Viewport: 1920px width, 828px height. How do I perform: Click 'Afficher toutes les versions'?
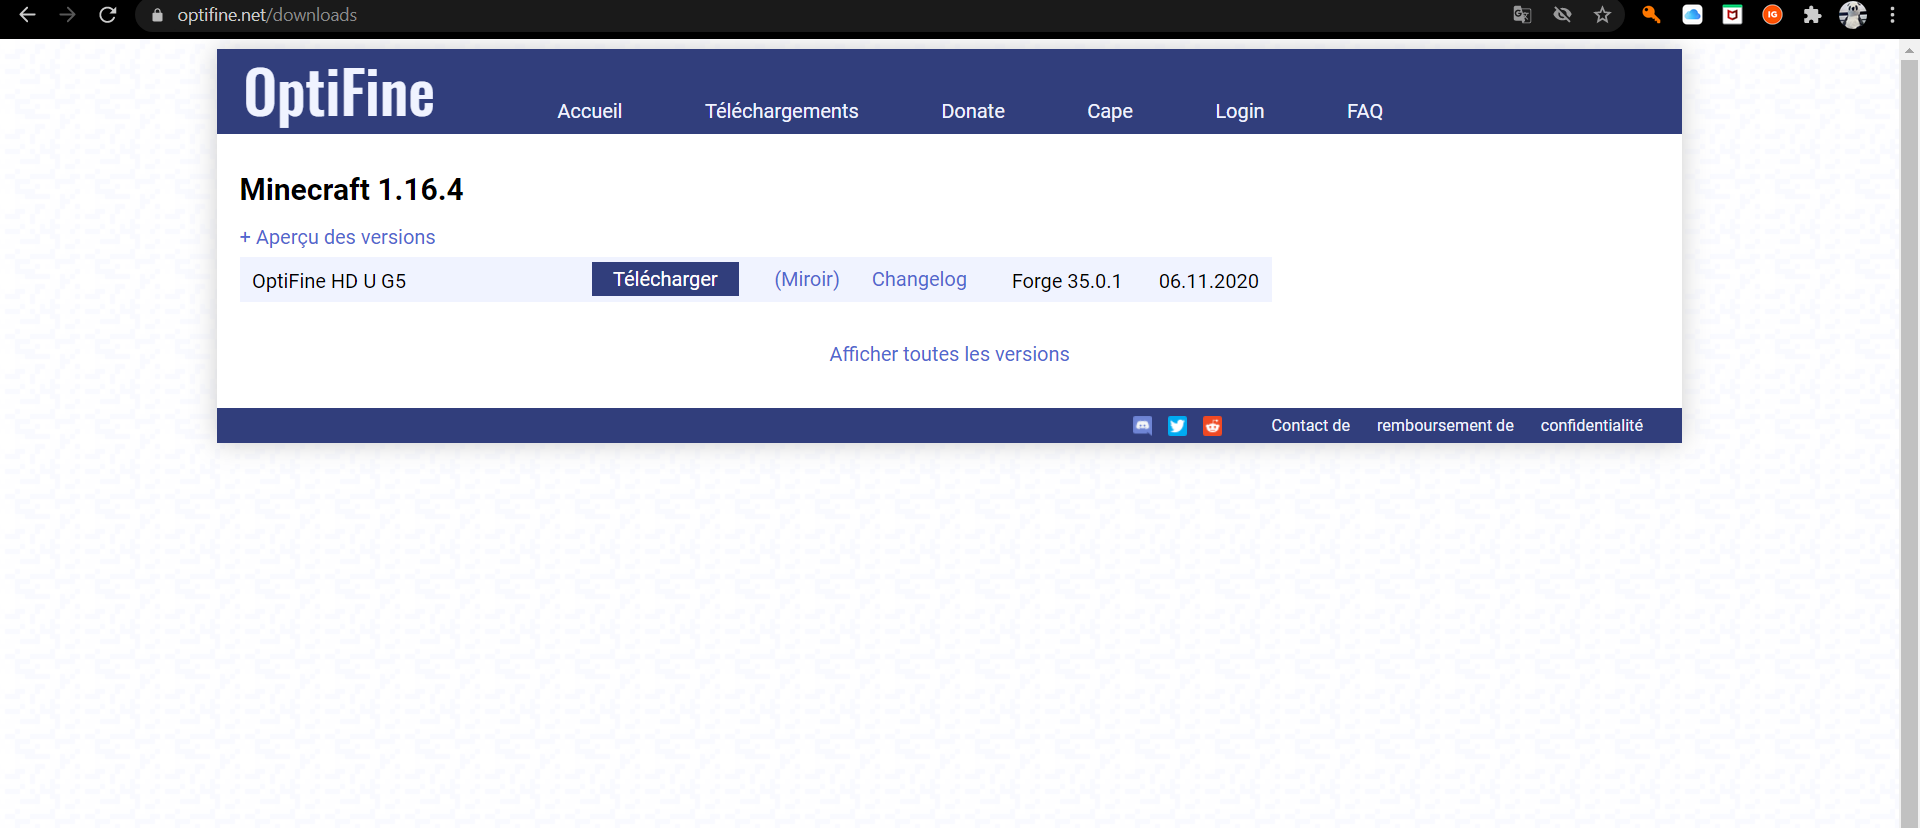(949, 354)
